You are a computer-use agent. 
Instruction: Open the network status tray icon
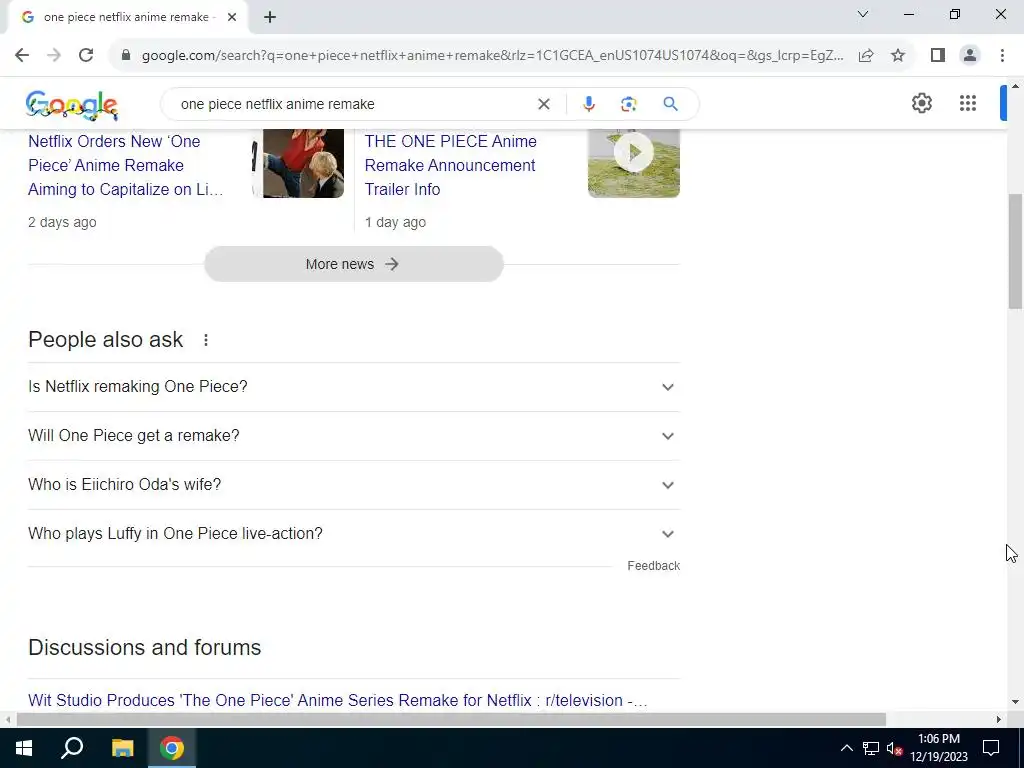click(871, 748)
